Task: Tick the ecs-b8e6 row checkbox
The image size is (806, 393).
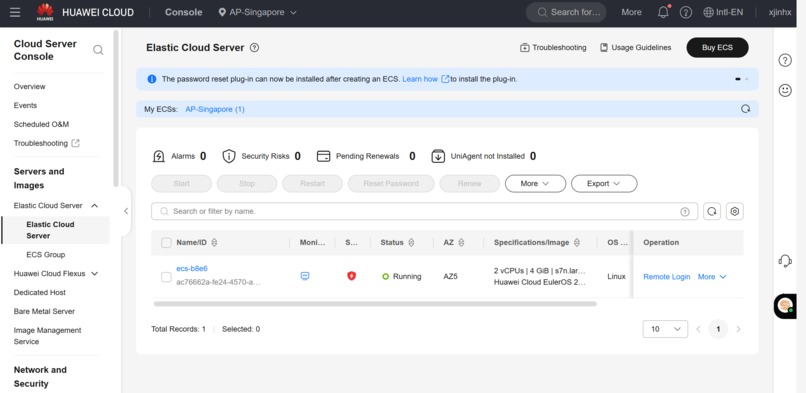Action: pos(166,277)
